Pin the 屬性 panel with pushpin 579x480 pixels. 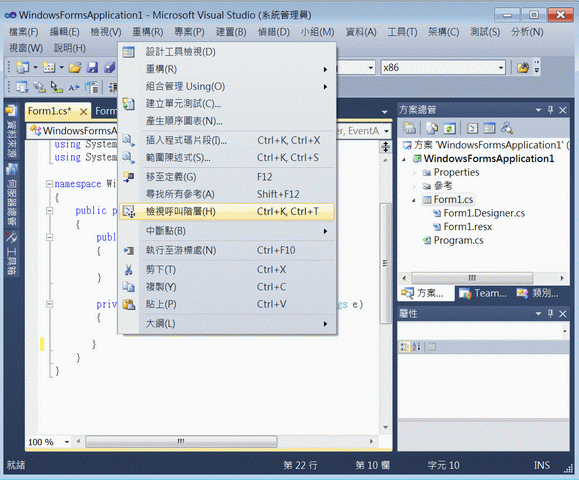pos(551,313)
